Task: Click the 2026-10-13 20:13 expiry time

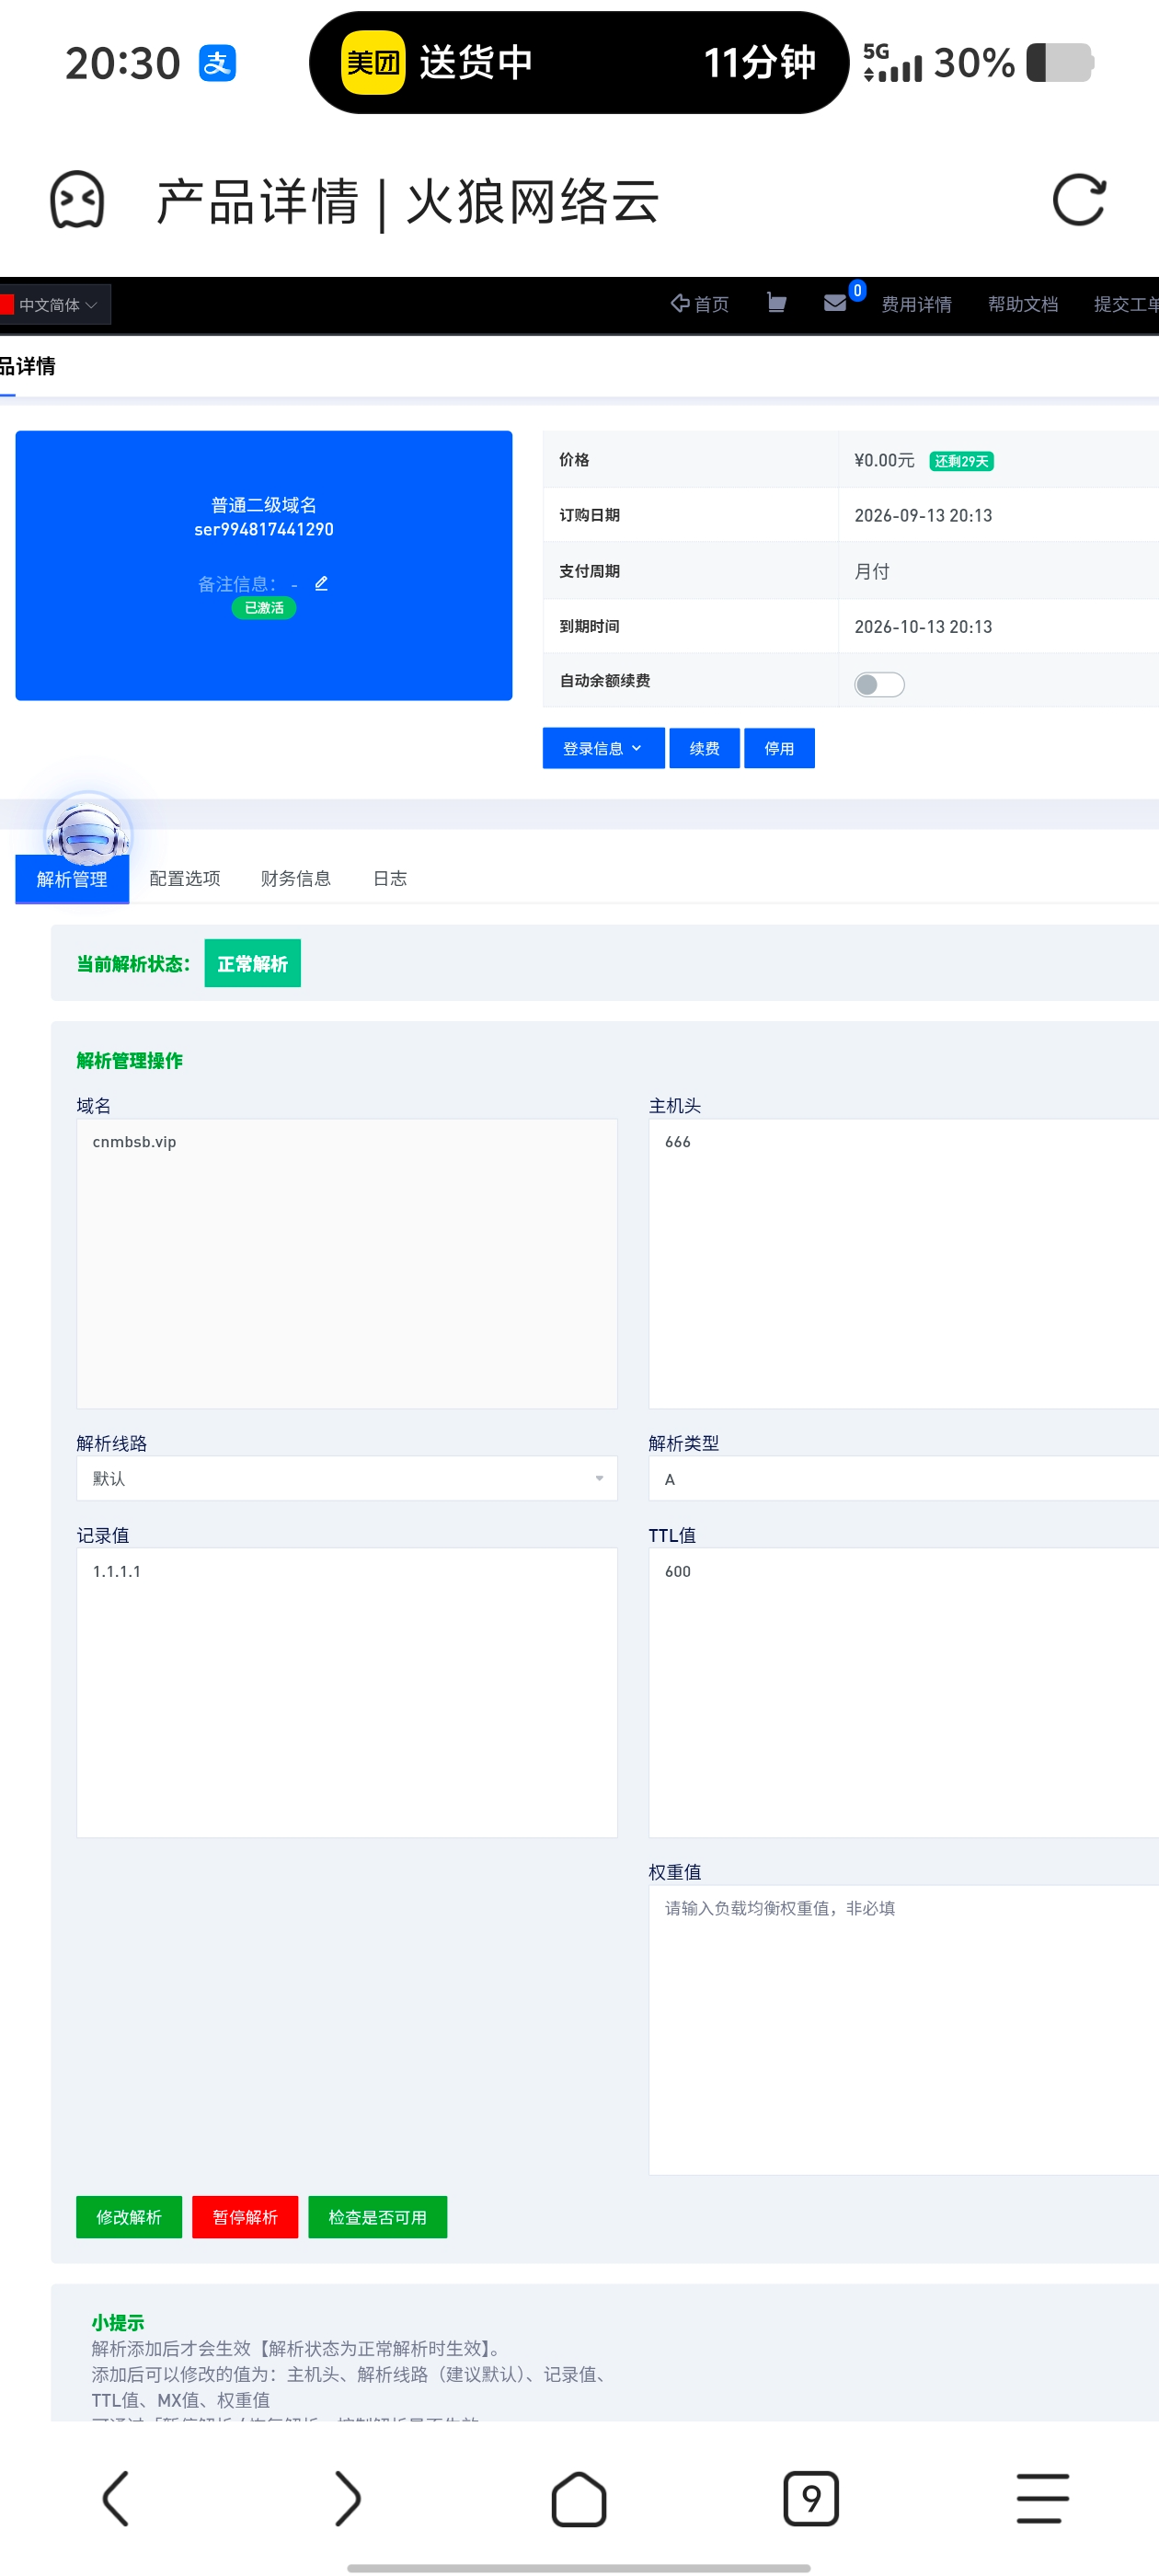Action: (923, 626)
